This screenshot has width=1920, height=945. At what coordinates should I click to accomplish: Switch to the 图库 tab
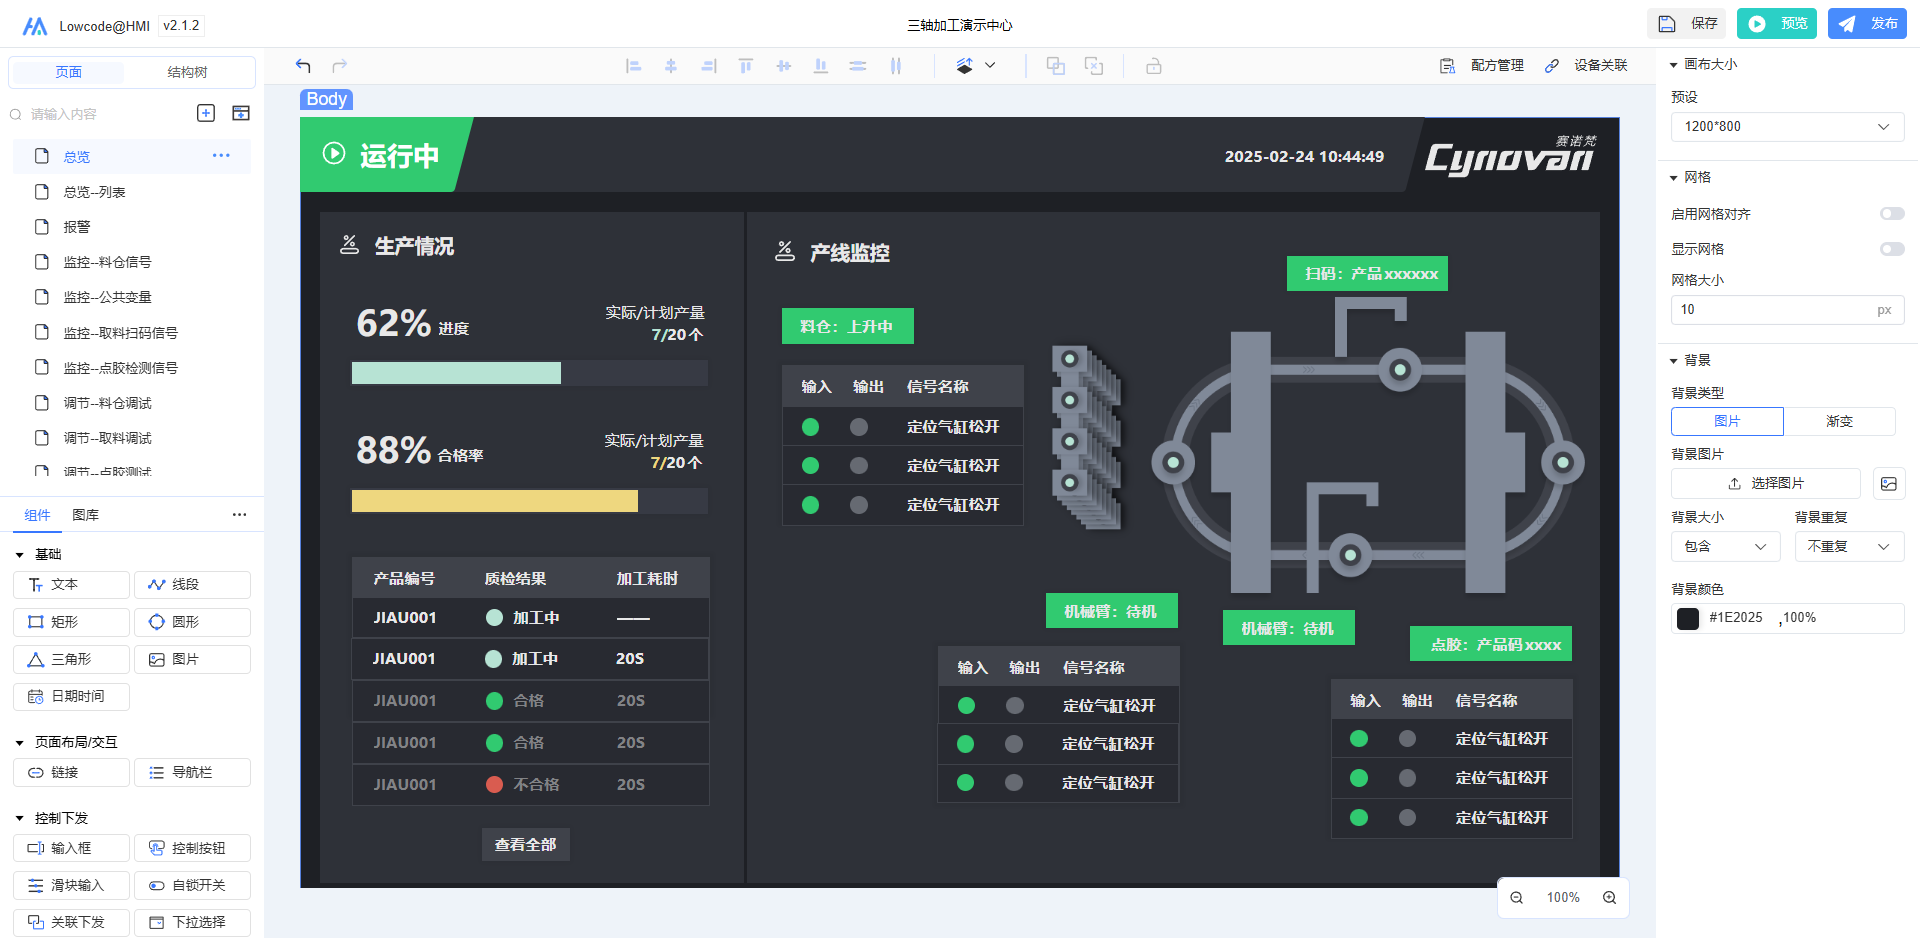pos(86,515)
